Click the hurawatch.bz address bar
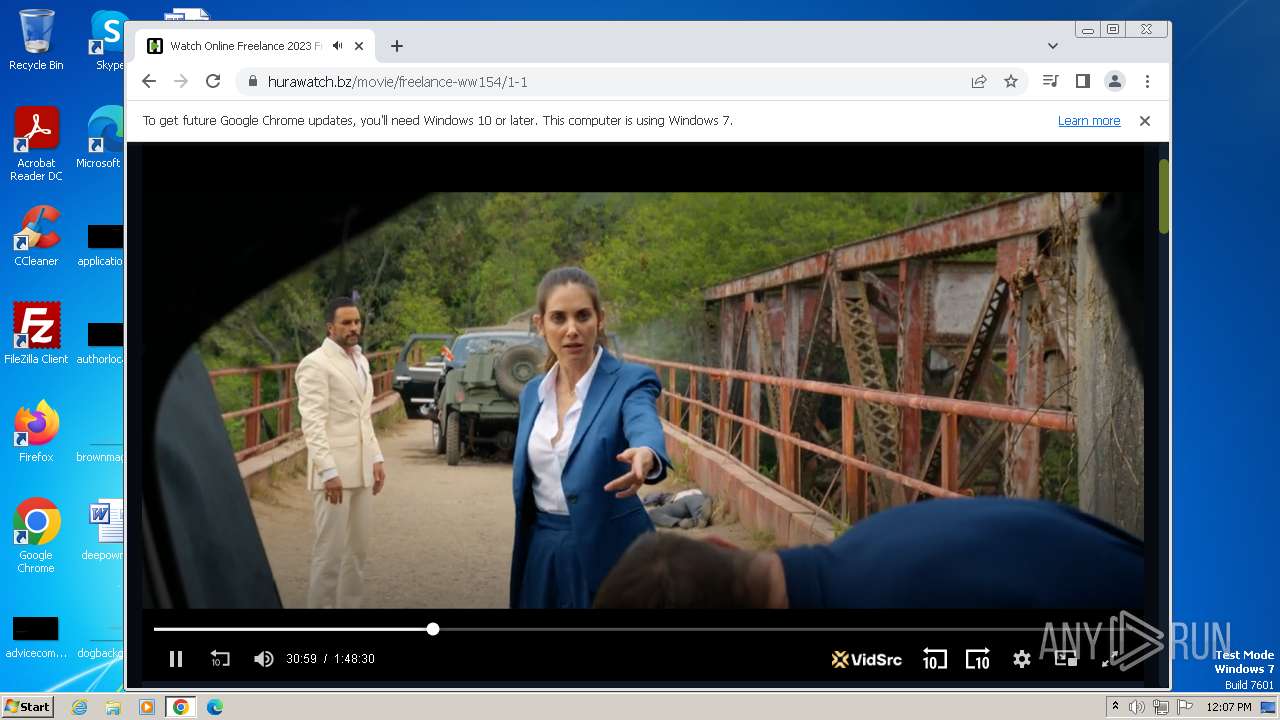The width and height of the screenshot is (1280, 720). [630, 82]
